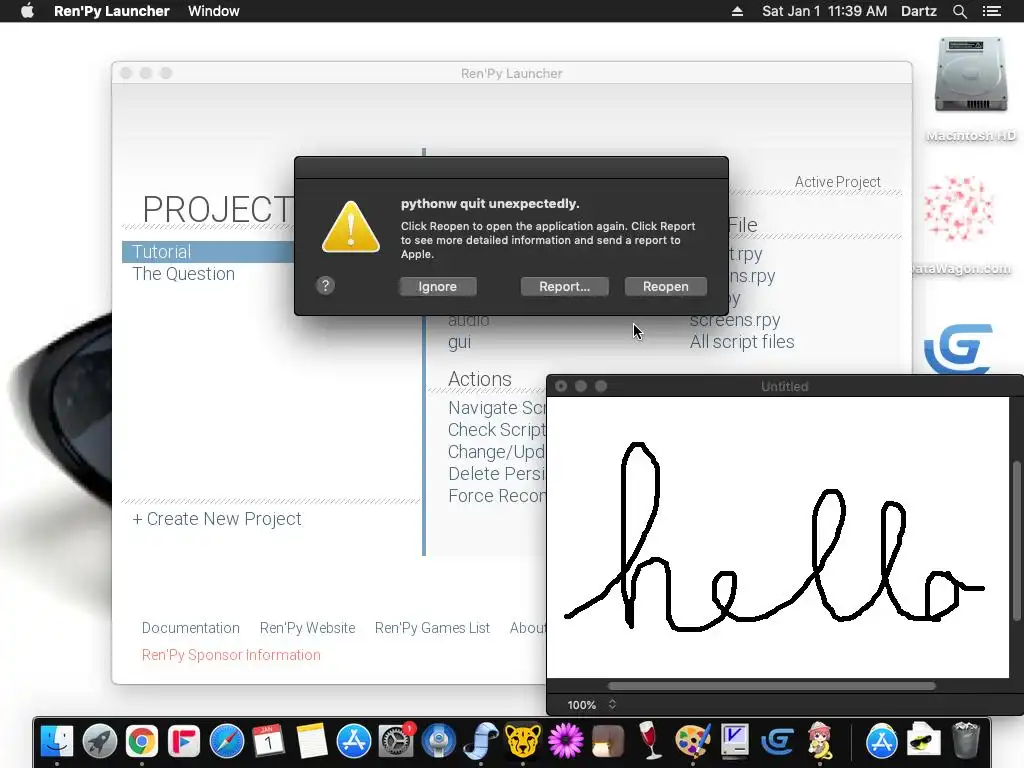The height and width of the screenshot is (768, 1024).
Task: Open the Window menu
Action: [x=214, y=11]
